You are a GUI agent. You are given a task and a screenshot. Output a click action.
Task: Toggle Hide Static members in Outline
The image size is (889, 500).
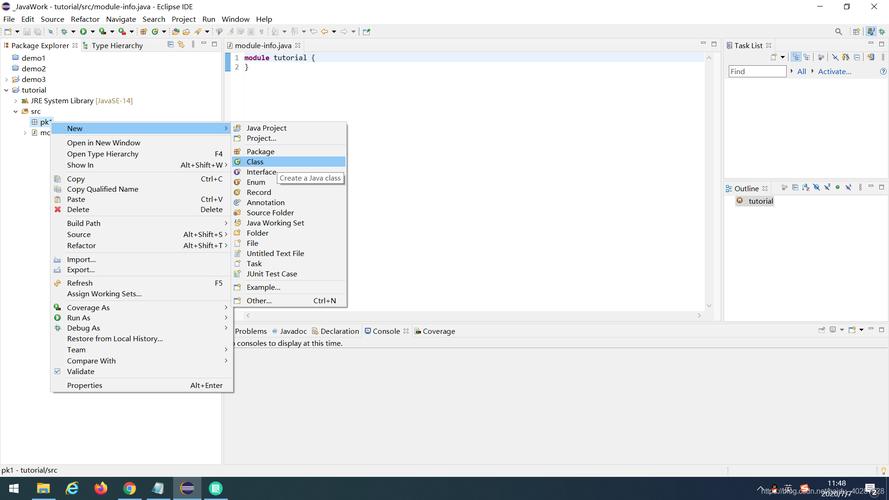coord(827,187)
